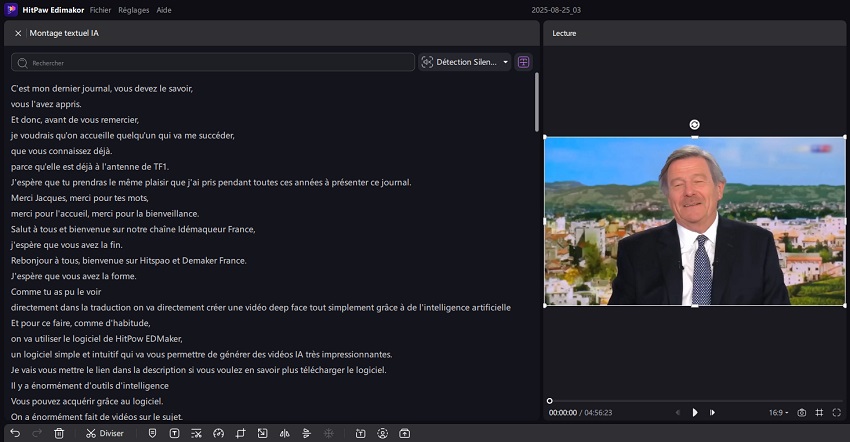850x442 pixels.
Task: Click the transcript vertical scrollbar
Action: coord(537,102)
